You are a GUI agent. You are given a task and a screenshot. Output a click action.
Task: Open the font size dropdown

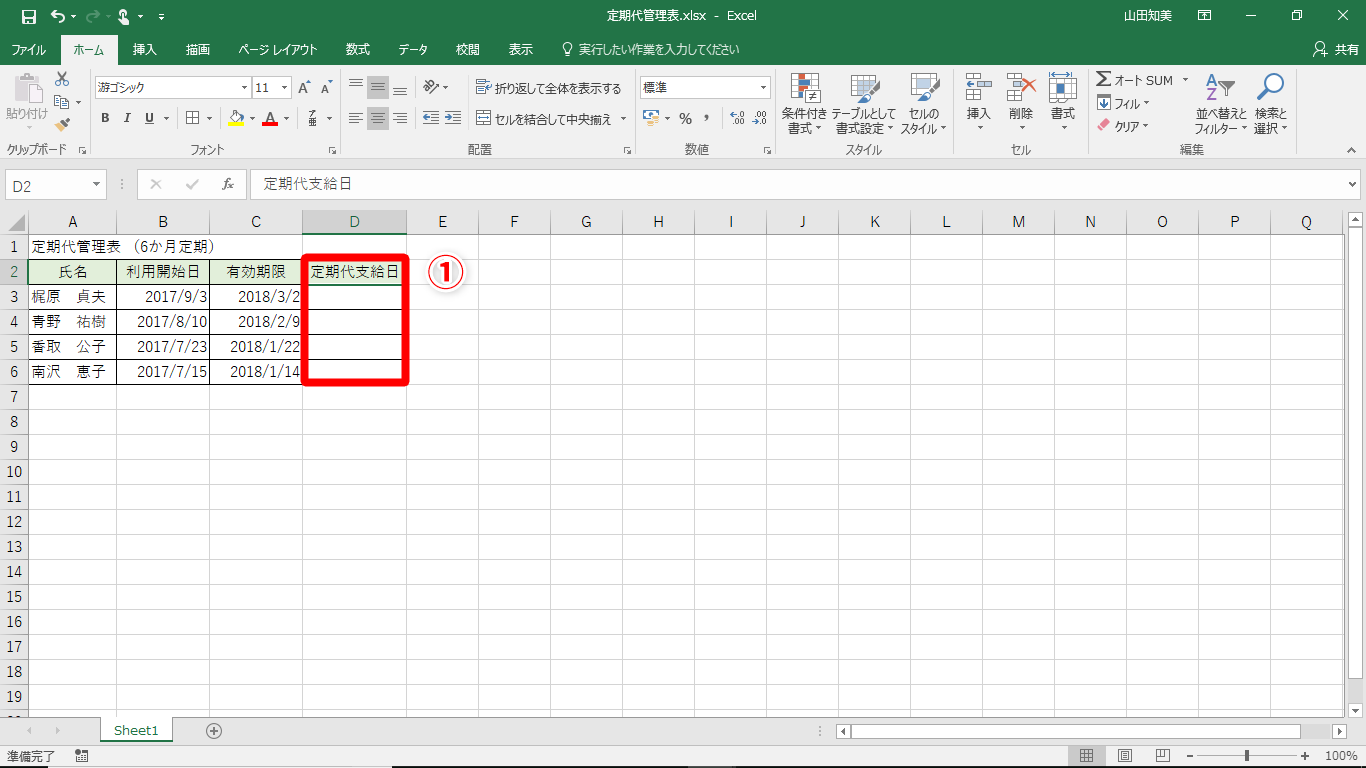click(284, 88)
